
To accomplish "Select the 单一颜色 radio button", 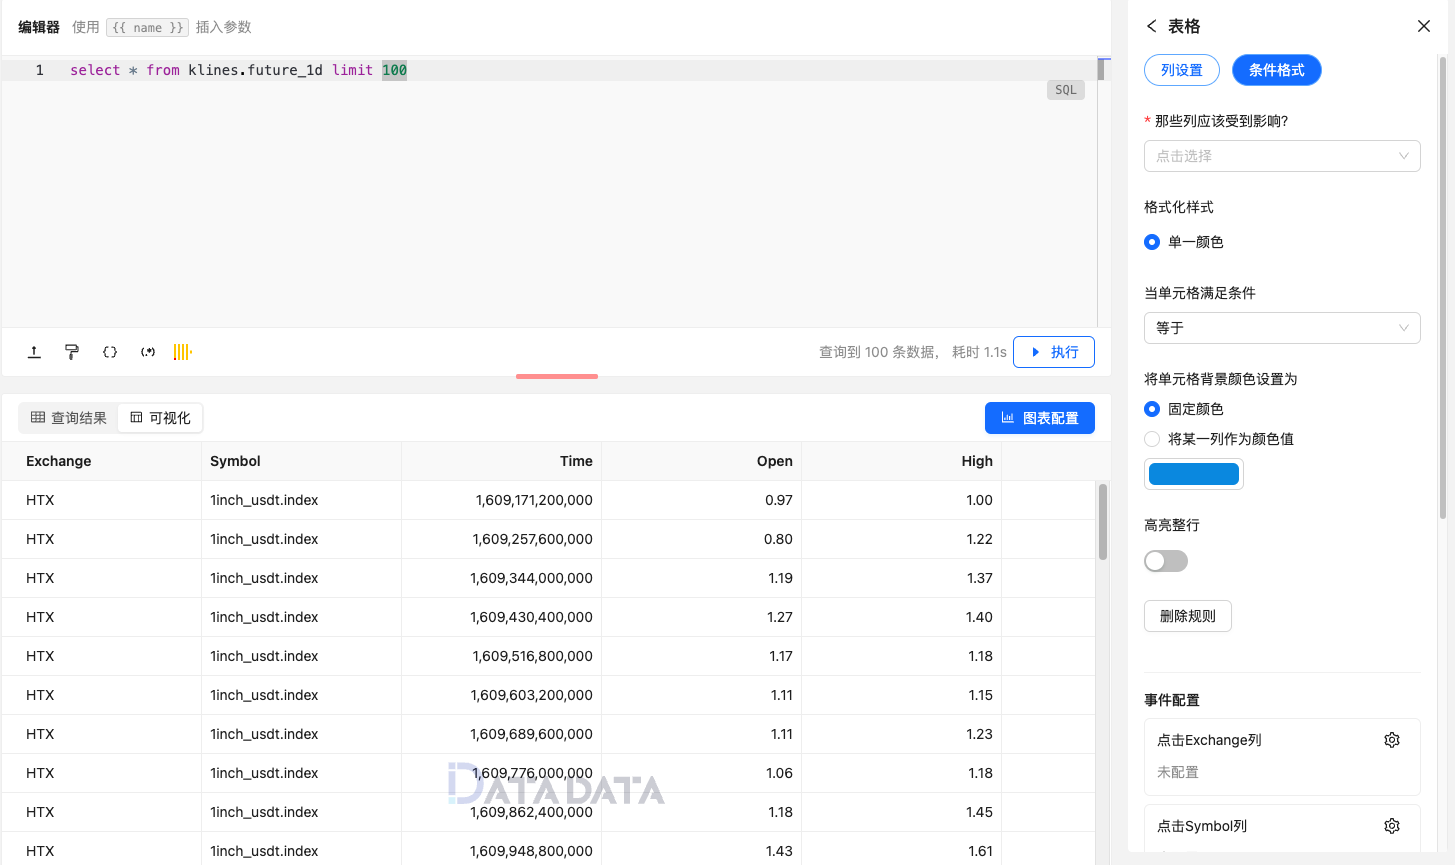I will tap(1152, 241).
